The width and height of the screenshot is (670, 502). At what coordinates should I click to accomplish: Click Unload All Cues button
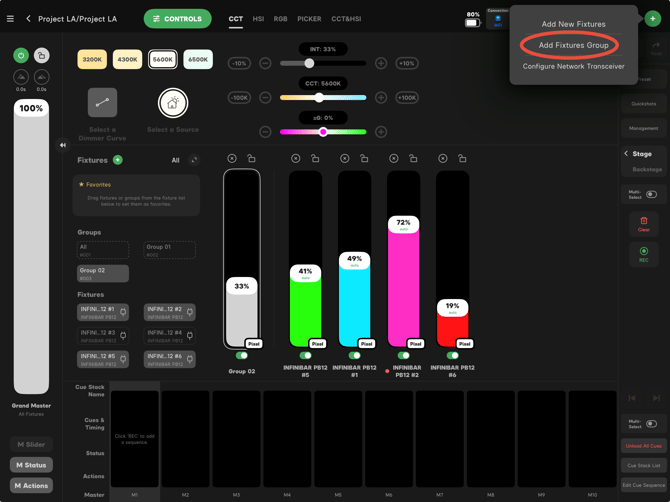coord(644,446)
